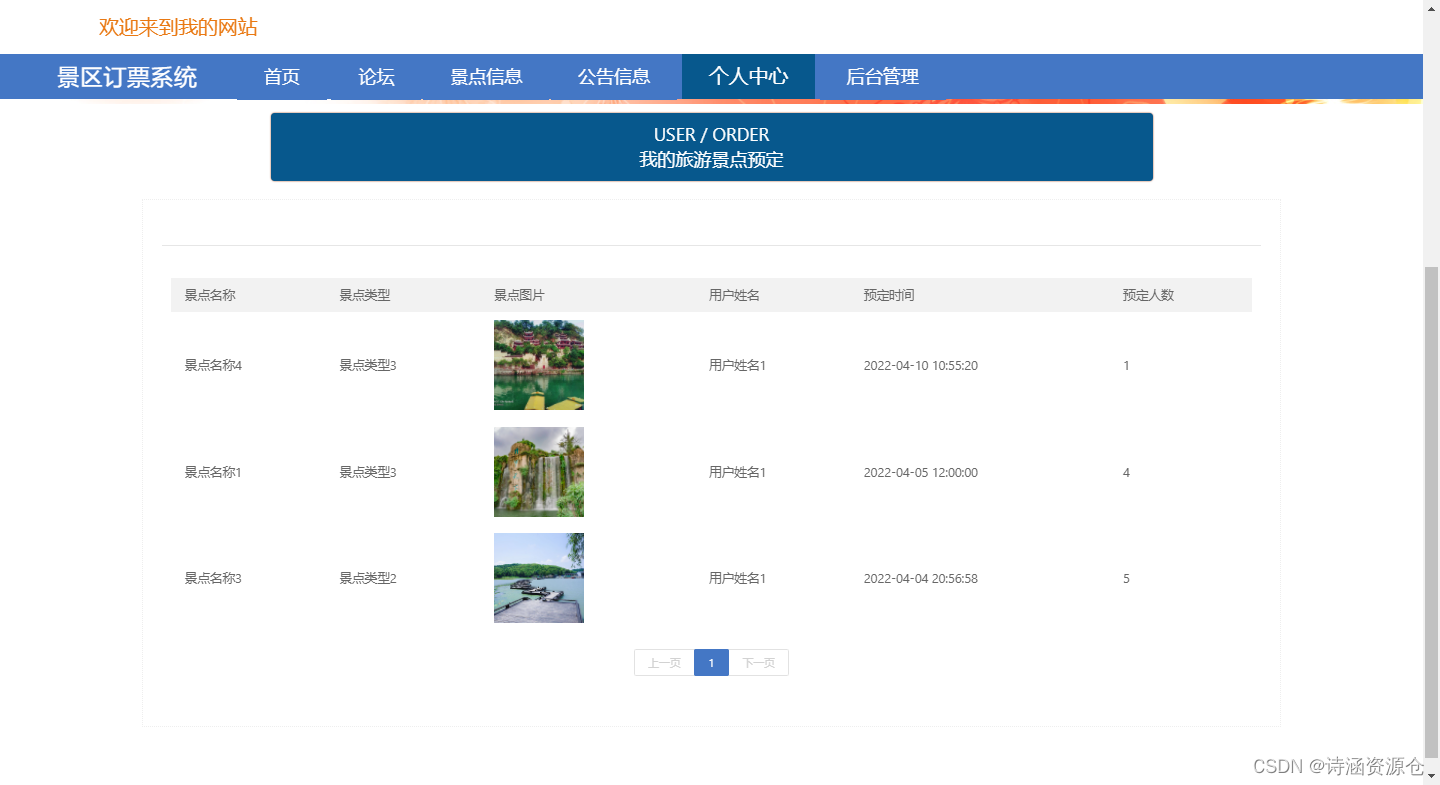Screen dimensions: 1440x785
Task: Click the 景点类型2 cell
Action: tap(368, 578)
